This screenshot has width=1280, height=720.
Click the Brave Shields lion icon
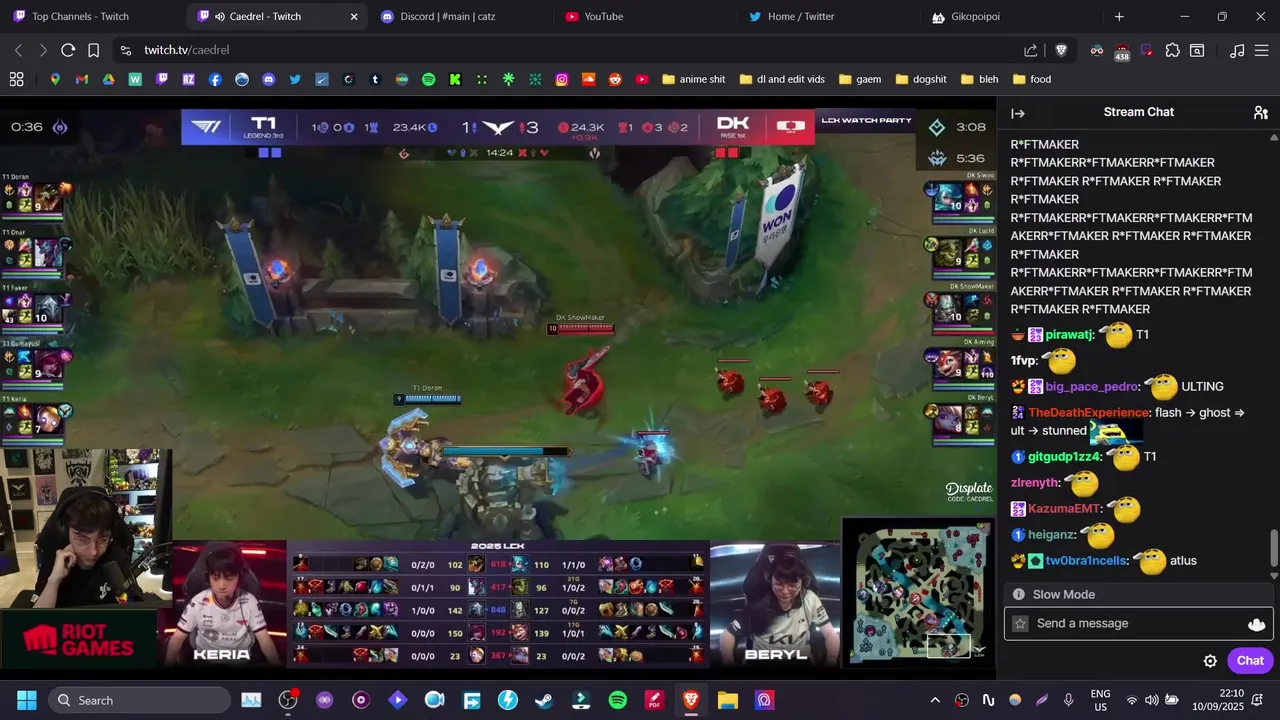tap(1061, 50)
